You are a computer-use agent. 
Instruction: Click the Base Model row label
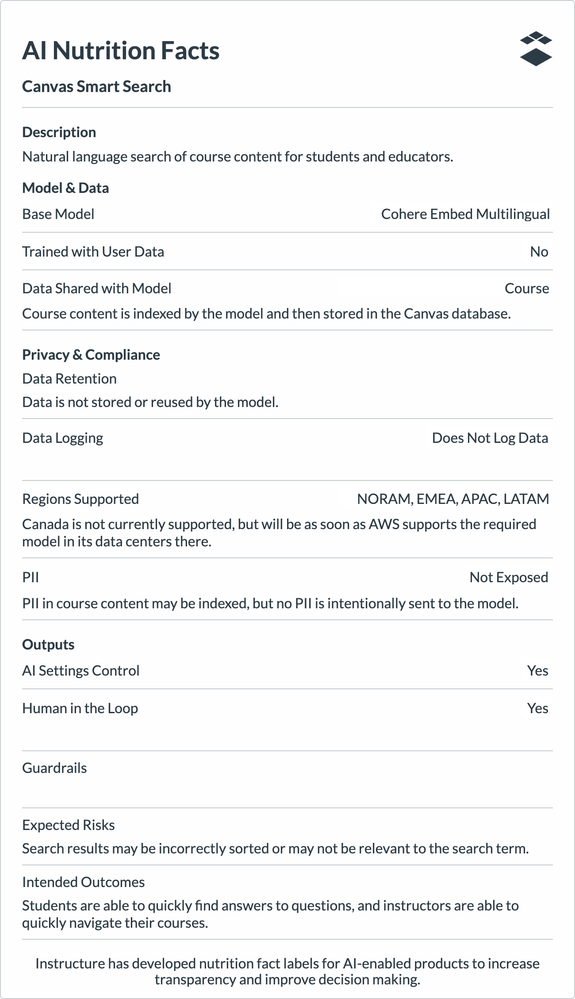click(x=58, y=214)
